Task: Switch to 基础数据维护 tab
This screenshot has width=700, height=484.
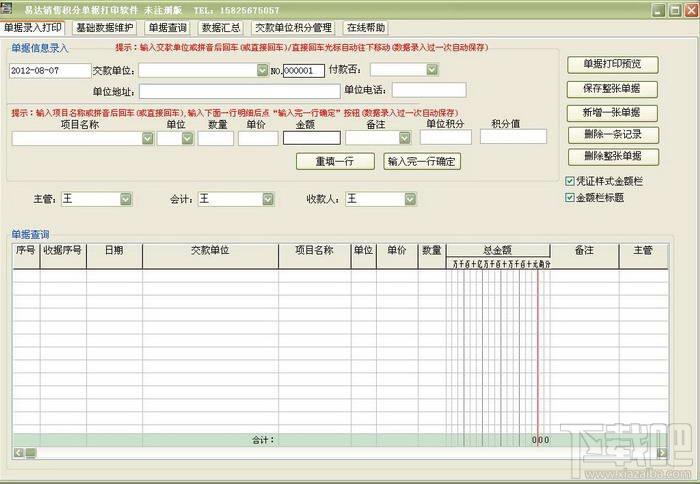Action: (x=104, y=28)
